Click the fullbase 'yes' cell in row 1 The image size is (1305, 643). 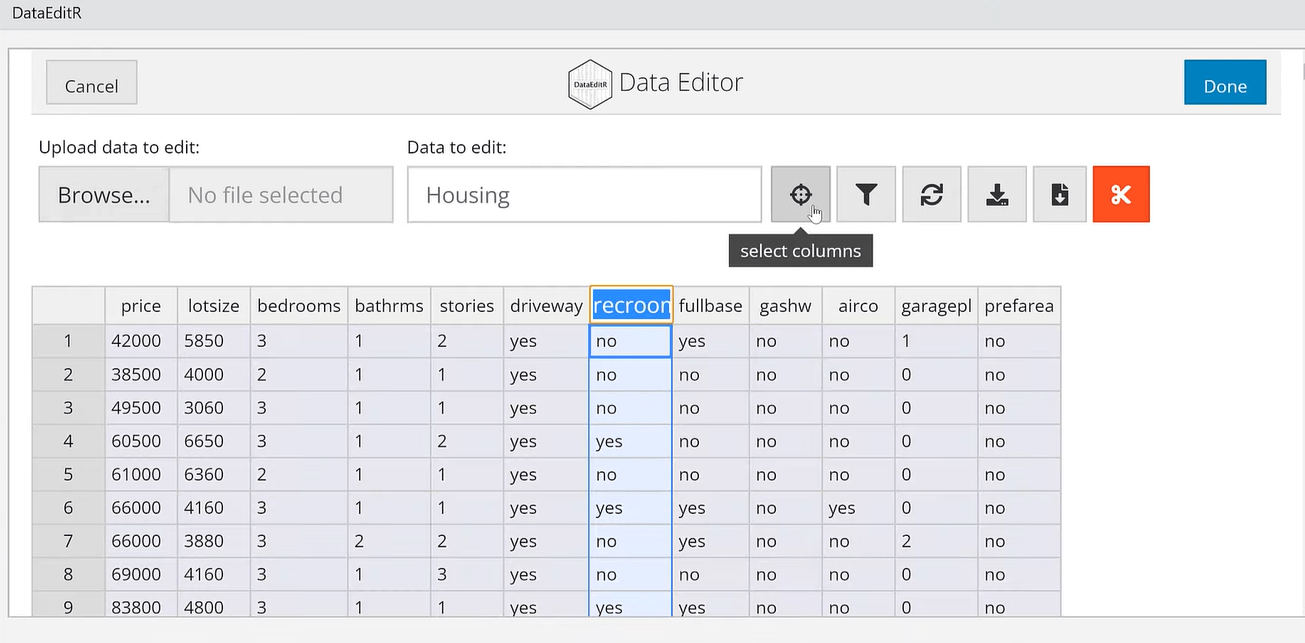pos(711,341)
